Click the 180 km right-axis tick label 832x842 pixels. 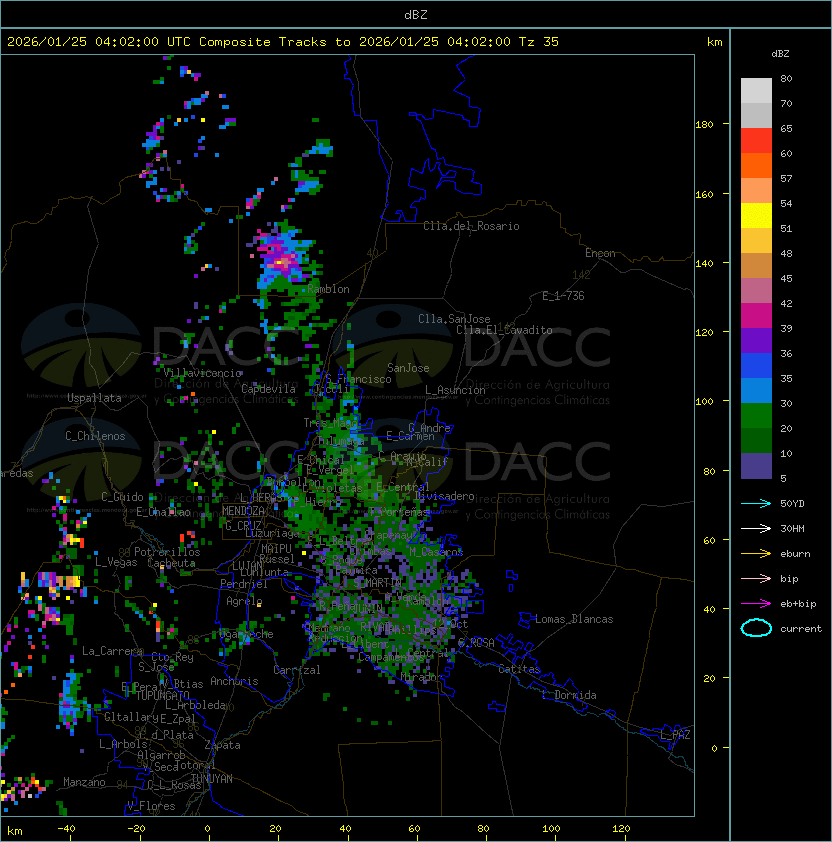pyautogui.click(x=704, y=125)
